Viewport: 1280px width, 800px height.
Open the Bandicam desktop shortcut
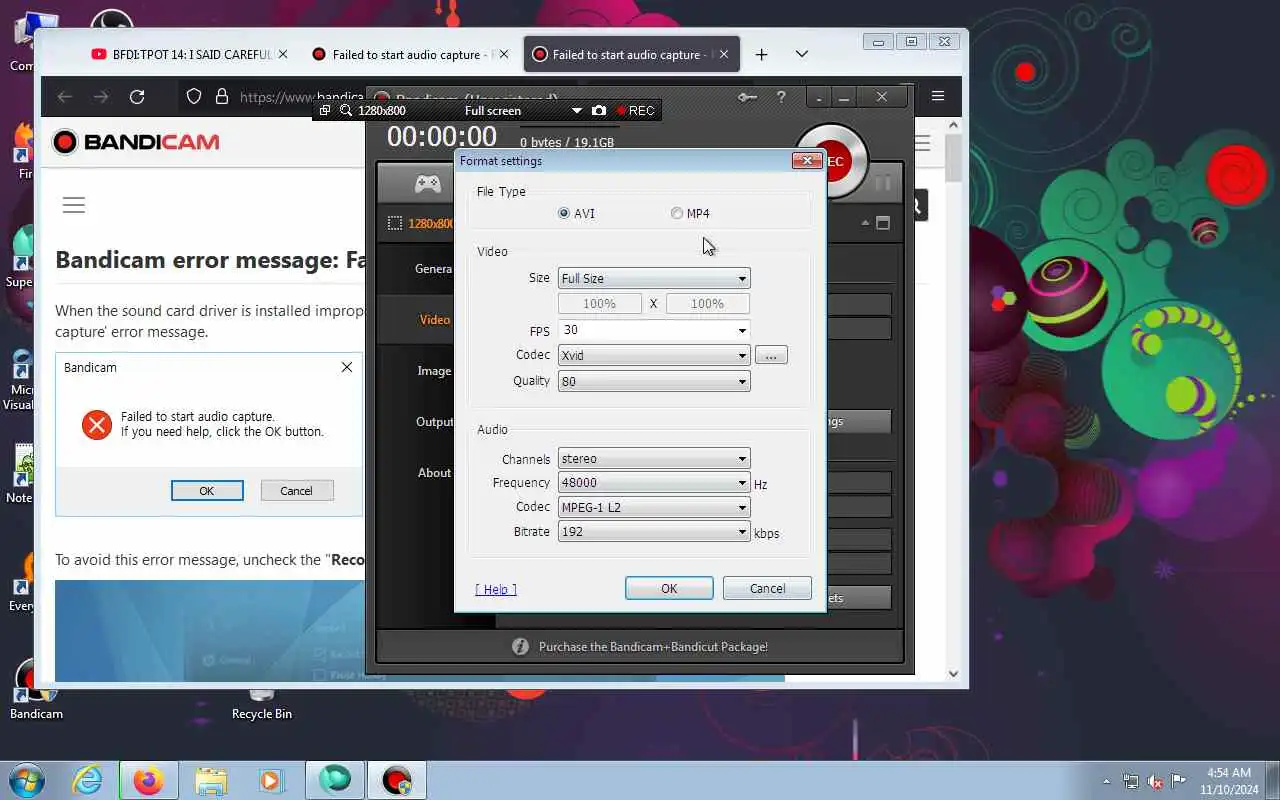pyautogui.click(x=36, y=690)
